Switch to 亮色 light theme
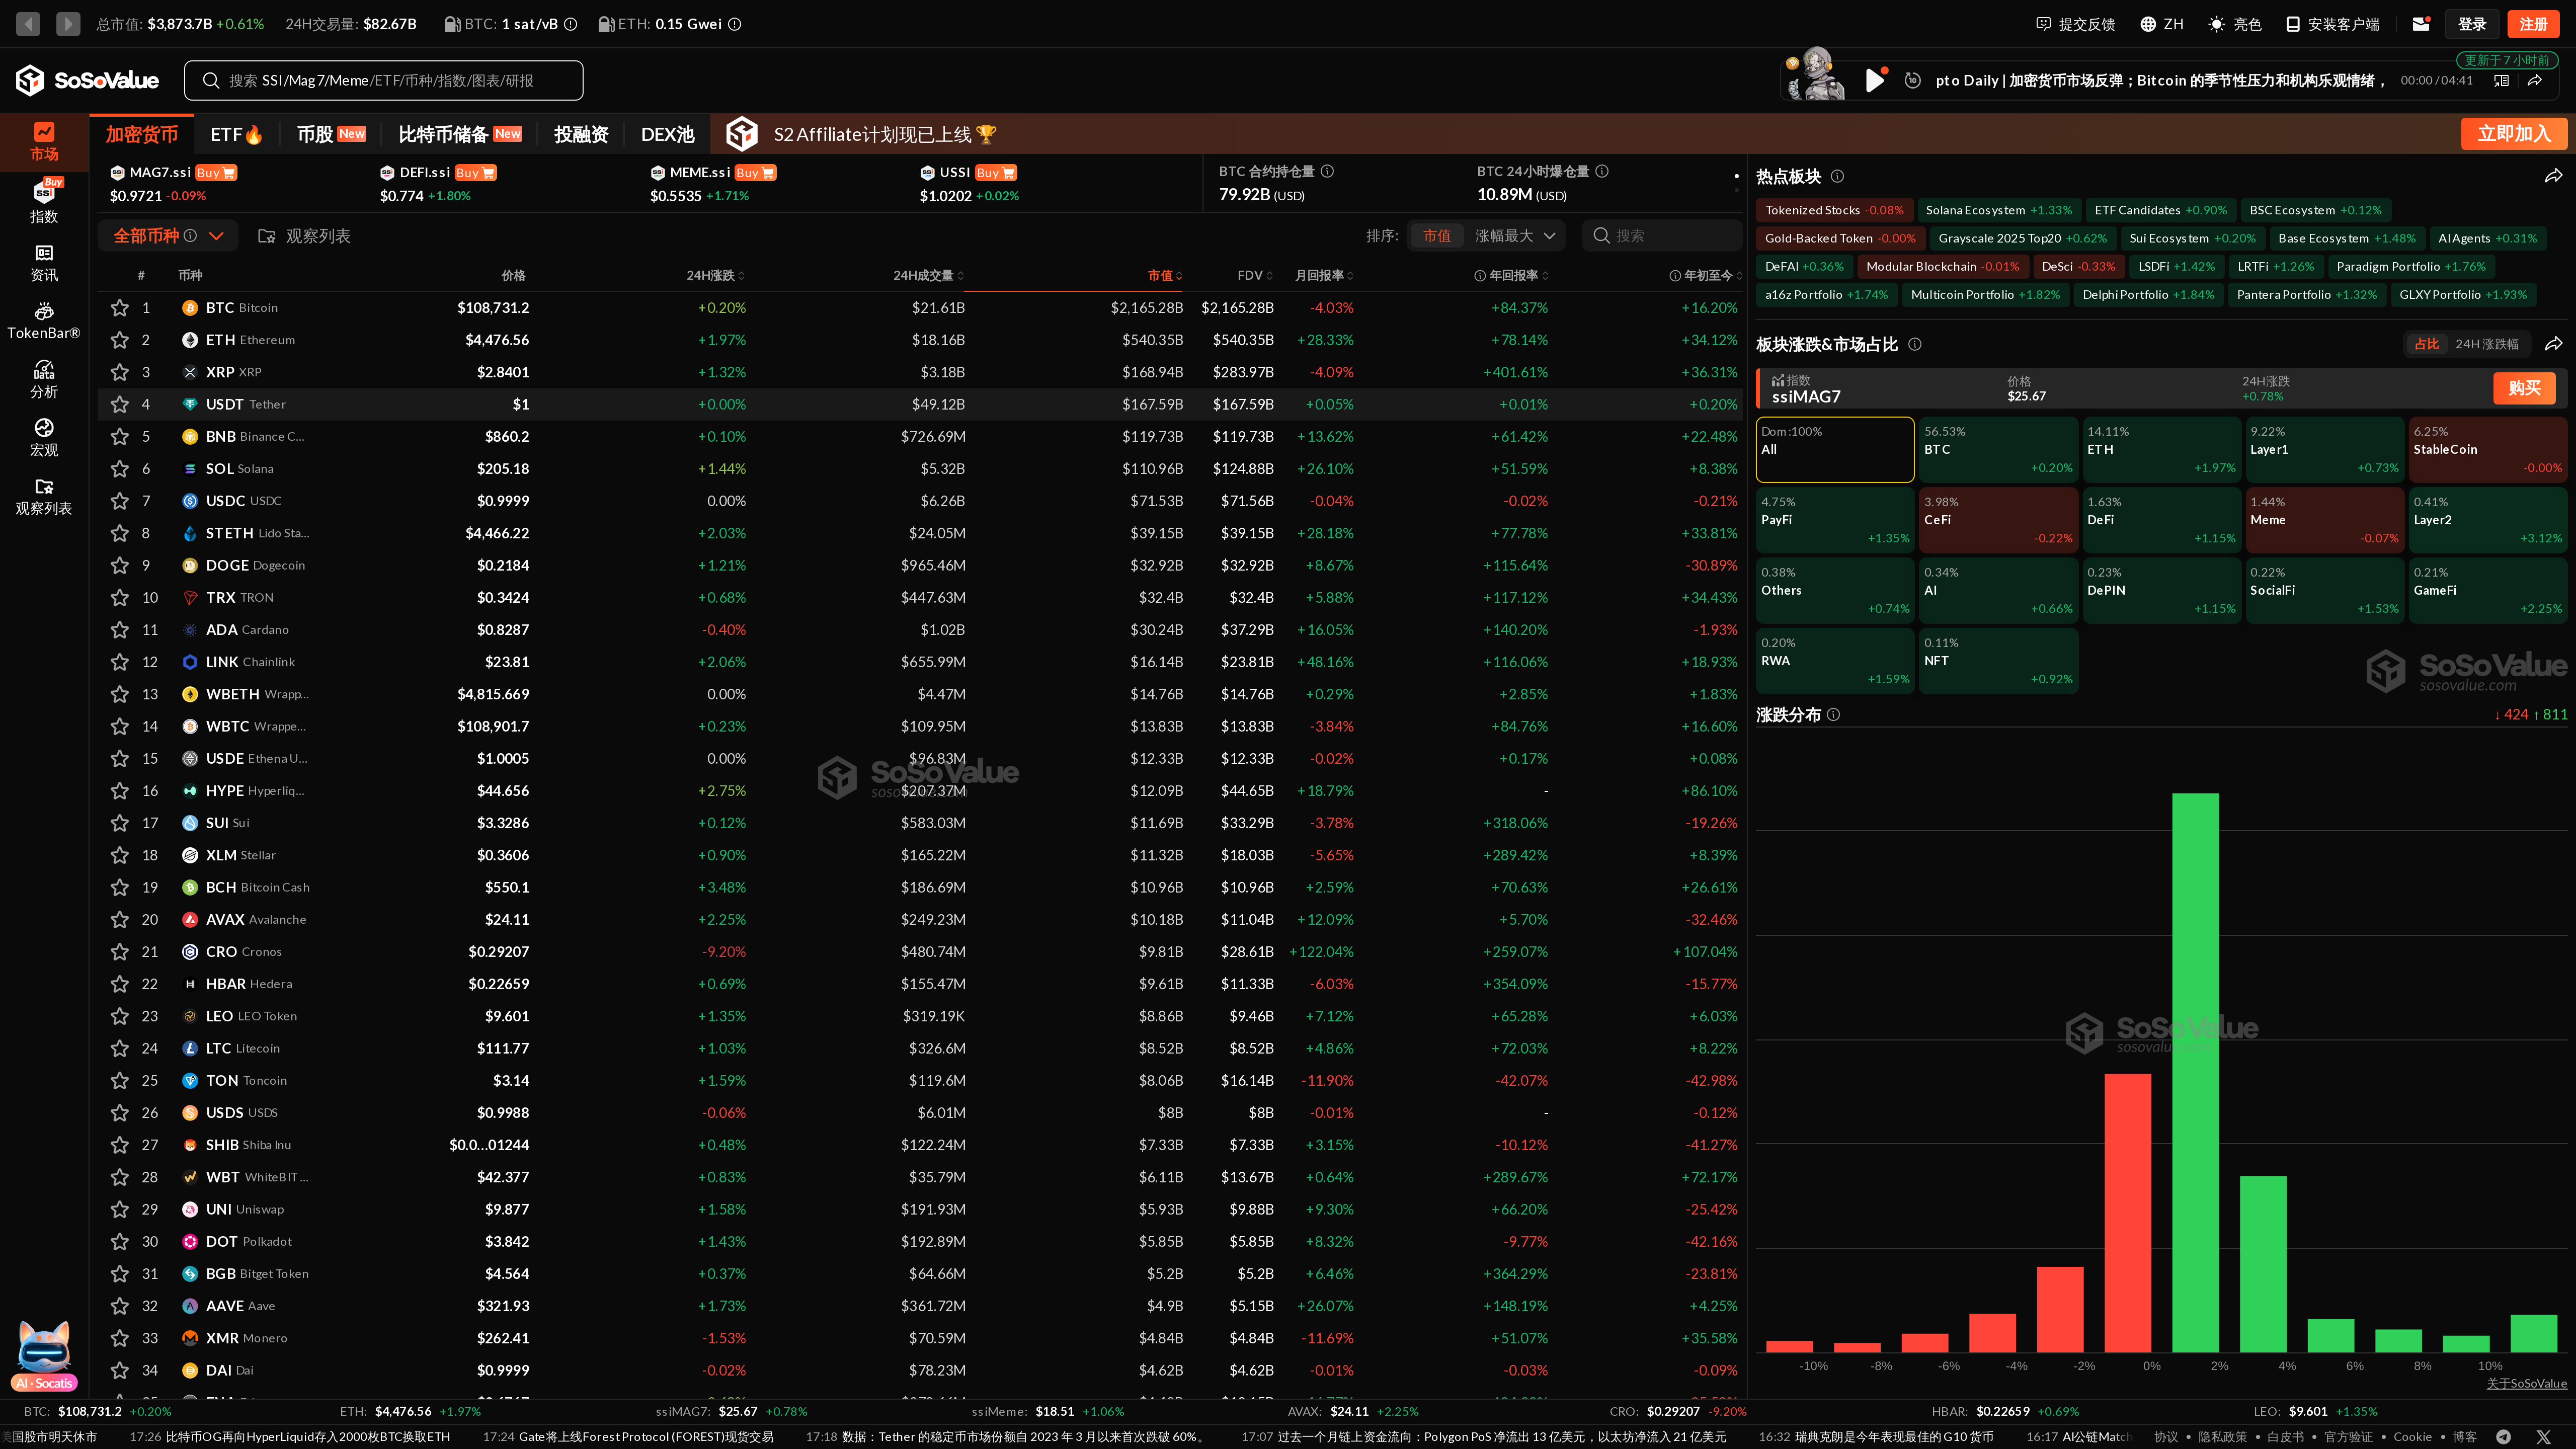This screenshot has height=1449, width=2576. click(2234, 24)
